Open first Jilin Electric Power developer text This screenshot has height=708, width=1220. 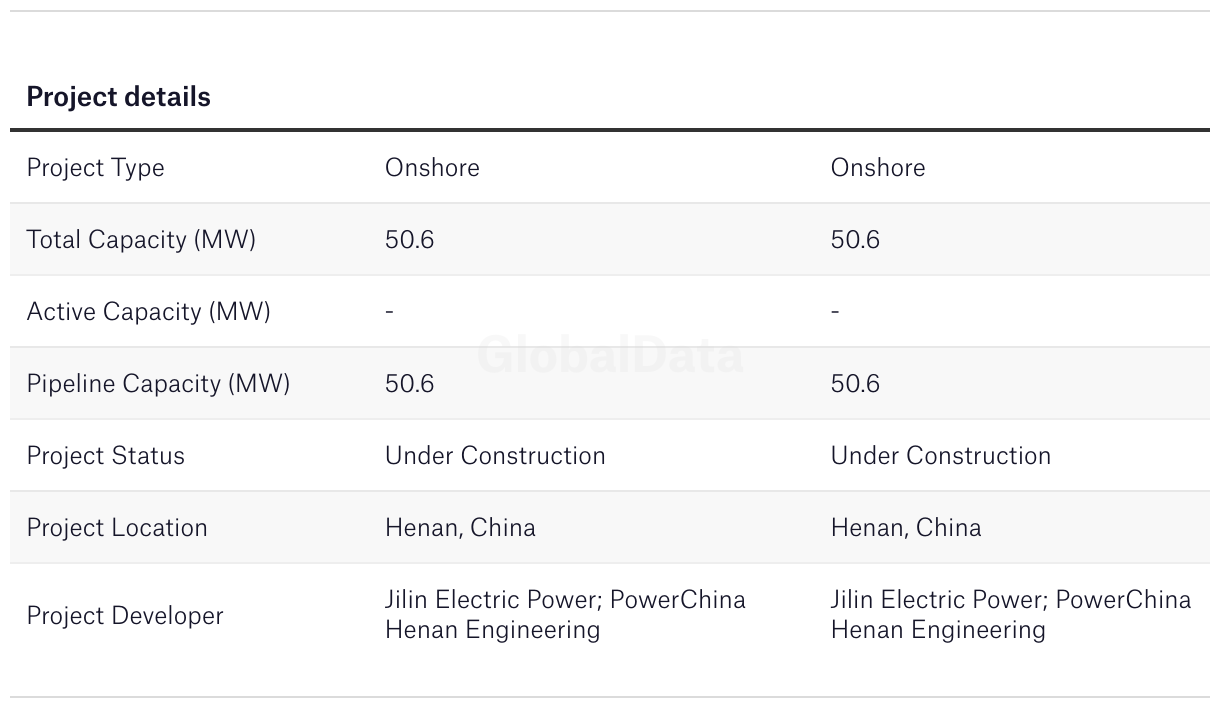[491, 600]
